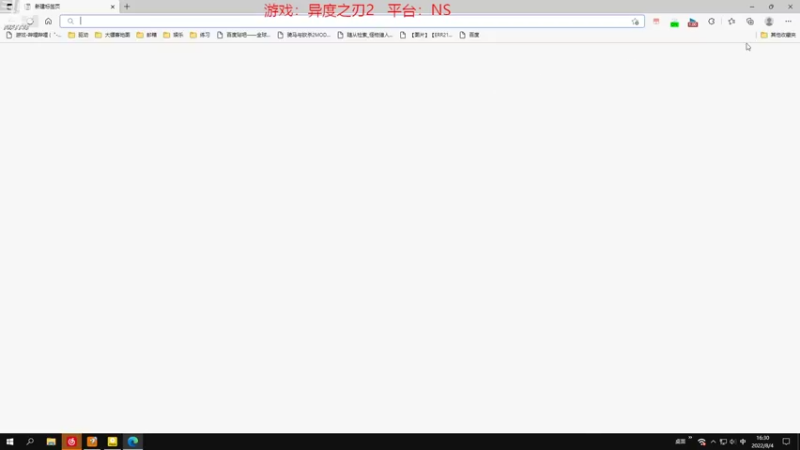Add this page to favorites star
This screenshot has width=800, height=450.
(x=635, y=21)
